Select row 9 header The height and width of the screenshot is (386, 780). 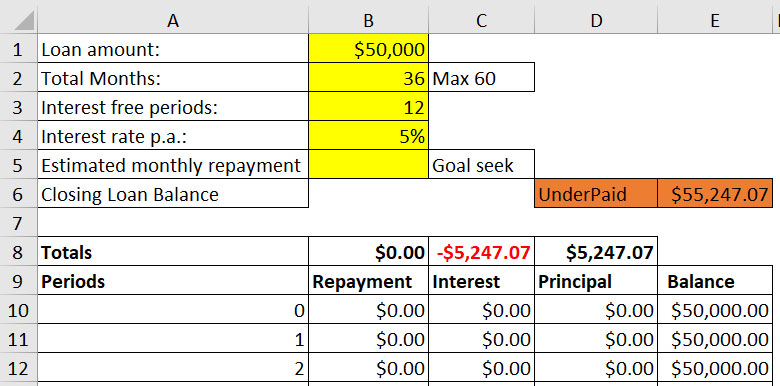[x=18, y=280]
